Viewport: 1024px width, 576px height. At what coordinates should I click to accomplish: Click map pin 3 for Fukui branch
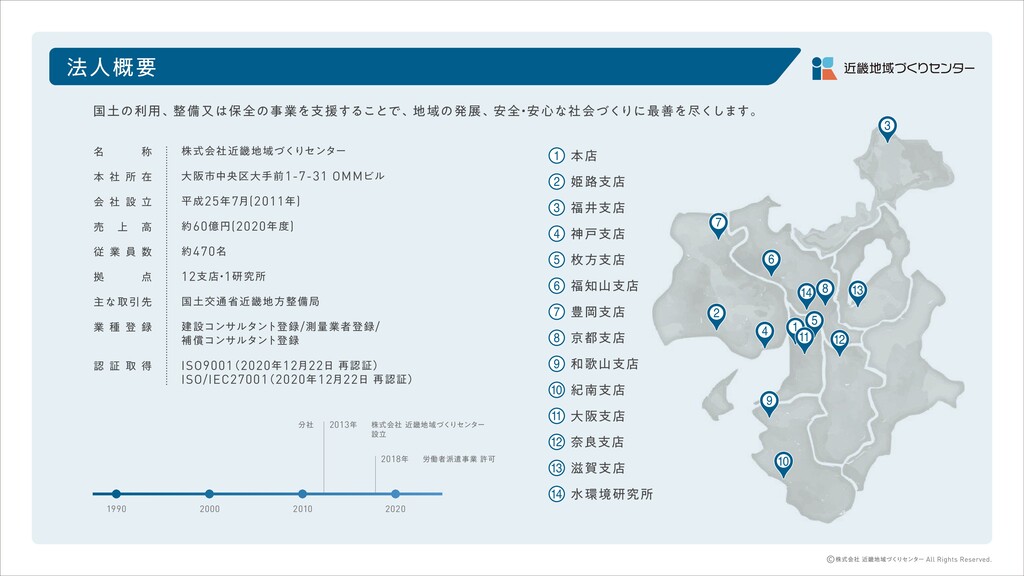886,128
